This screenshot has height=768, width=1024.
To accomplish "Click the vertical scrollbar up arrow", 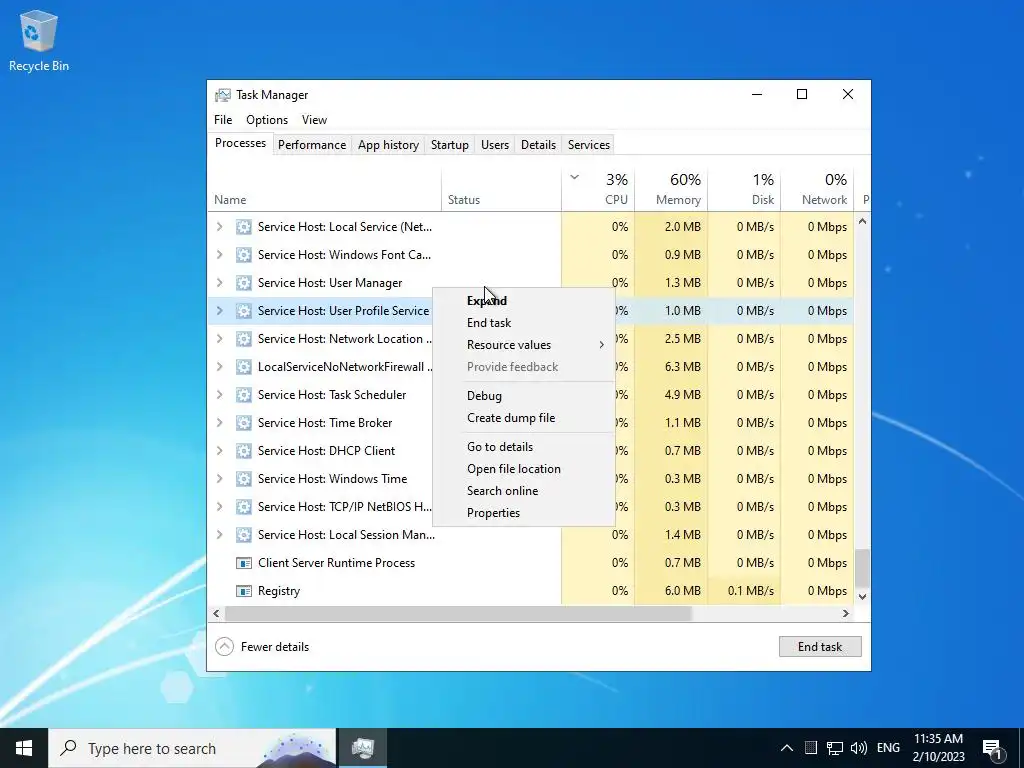I will [x=862, y=221].
